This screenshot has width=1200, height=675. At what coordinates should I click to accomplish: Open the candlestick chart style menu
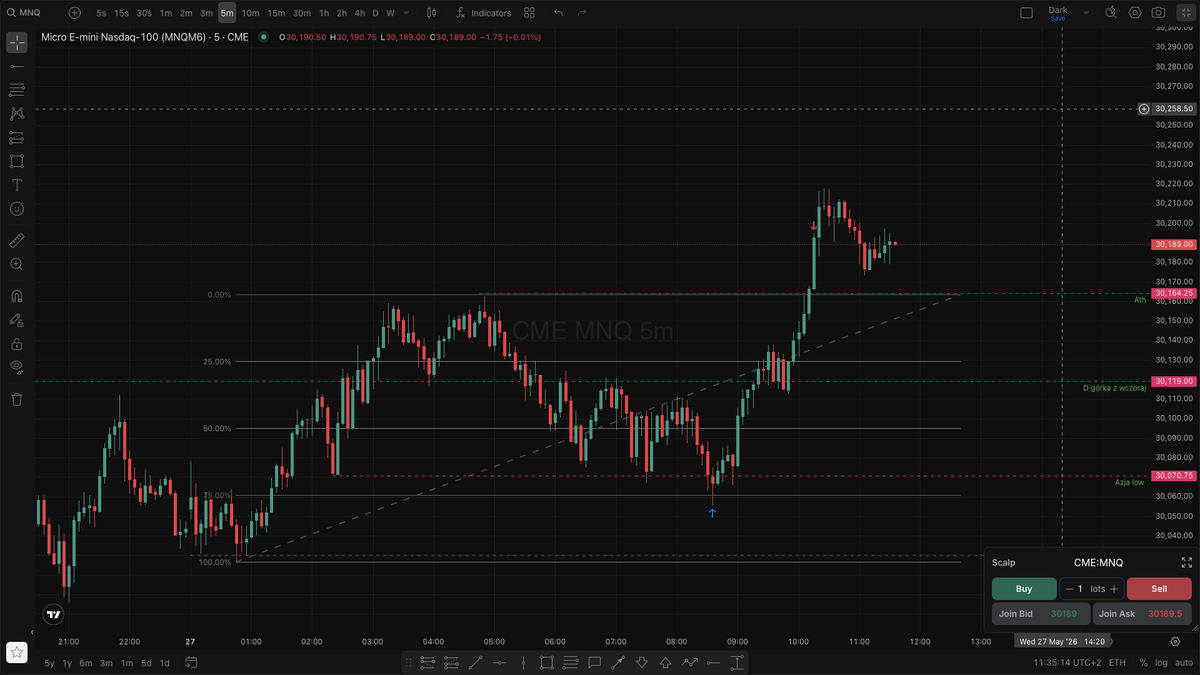431,13
